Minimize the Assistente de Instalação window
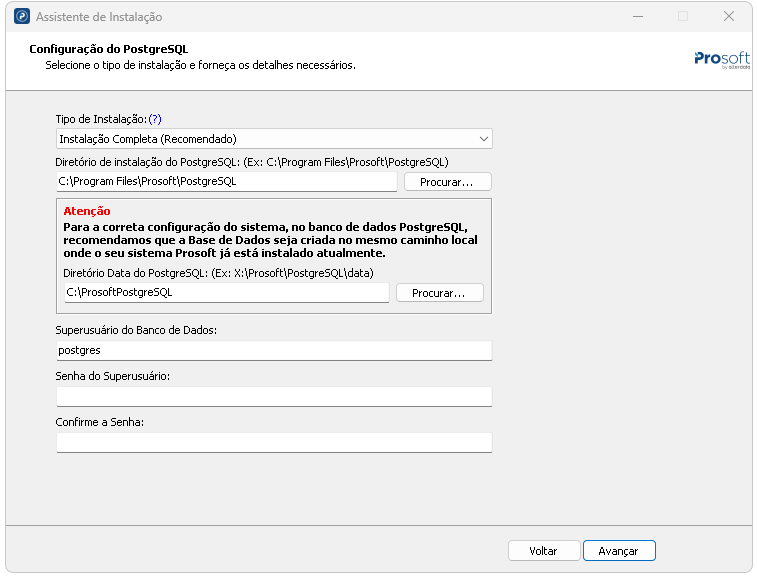 tap(637, 17)
